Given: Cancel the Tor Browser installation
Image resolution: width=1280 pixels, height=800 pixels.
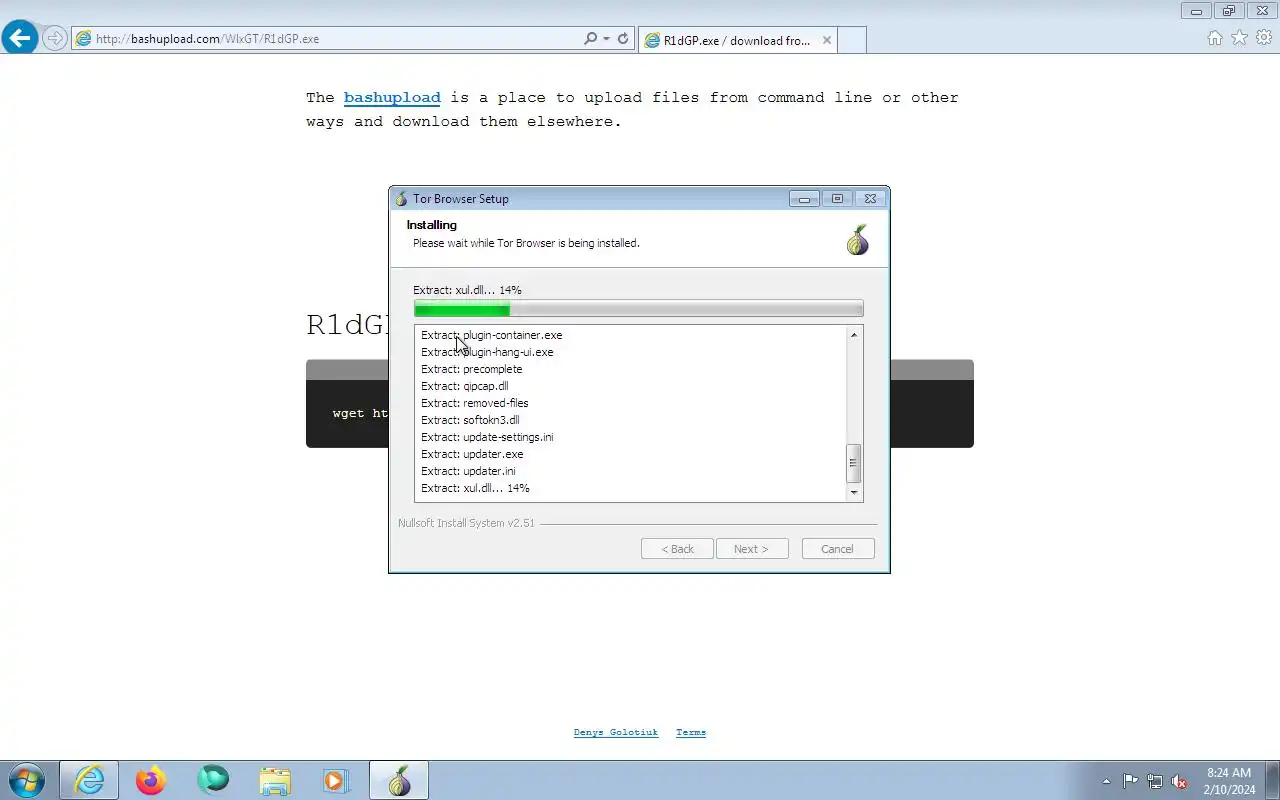Looking at the screenshot, I should [838, 549].
